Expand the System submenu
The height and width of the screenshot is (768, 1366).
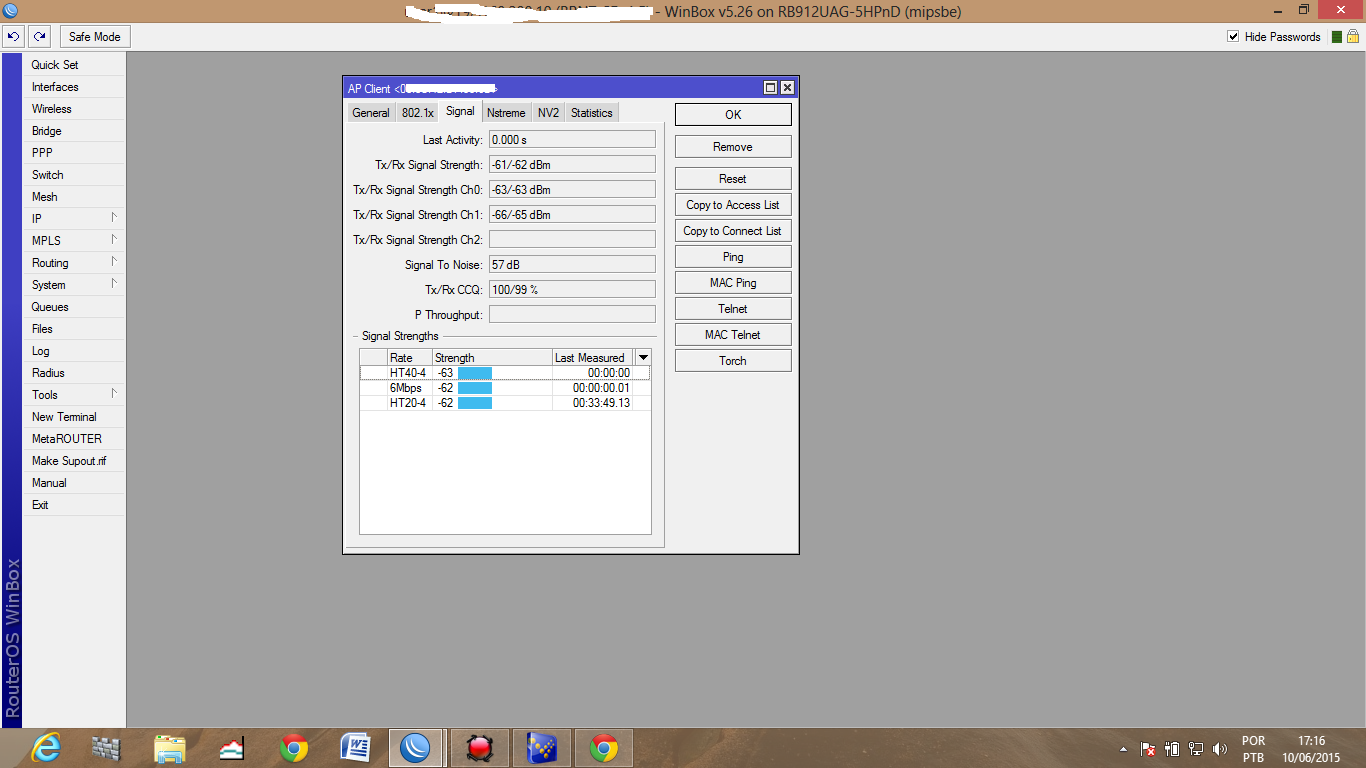75,285
